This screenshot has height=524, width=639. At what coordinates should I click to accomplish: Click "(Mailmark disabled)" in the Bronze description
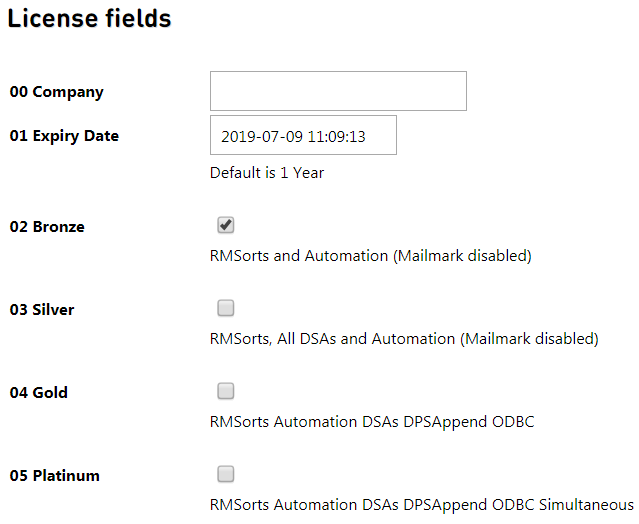coord(463,256)
